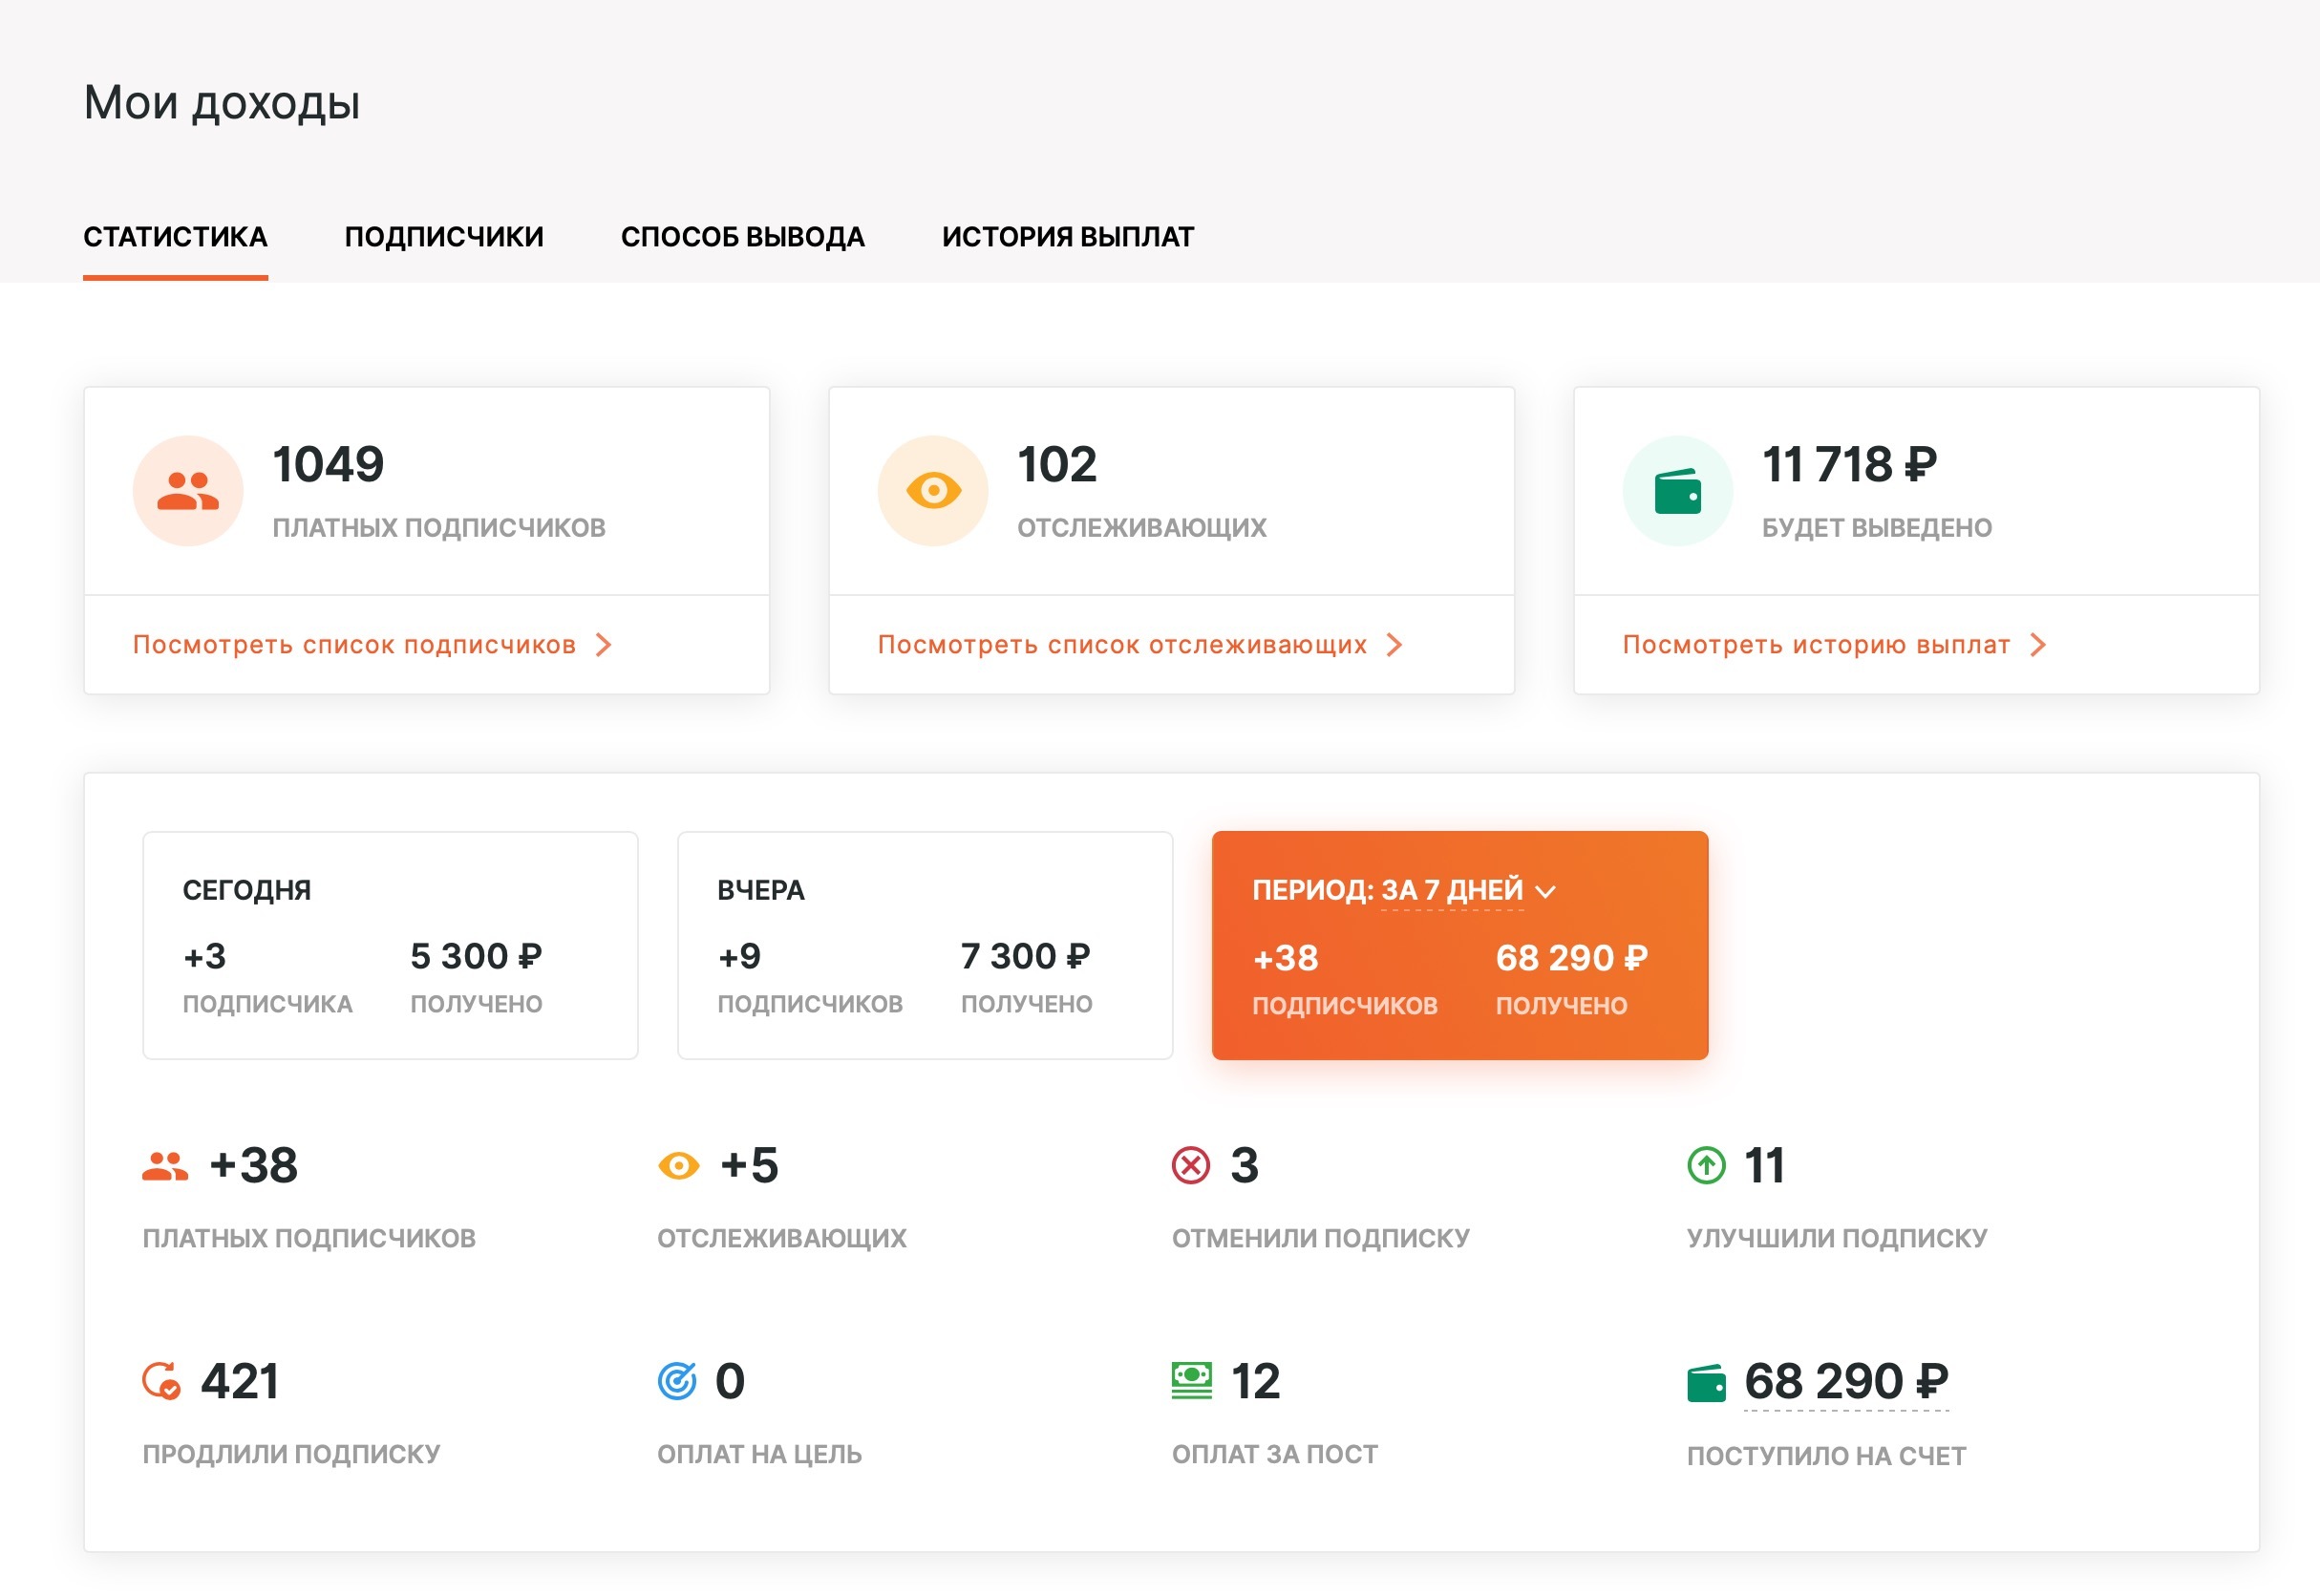
Task: Click the 5 300 ₽ today amount
Action: [476, 957]
